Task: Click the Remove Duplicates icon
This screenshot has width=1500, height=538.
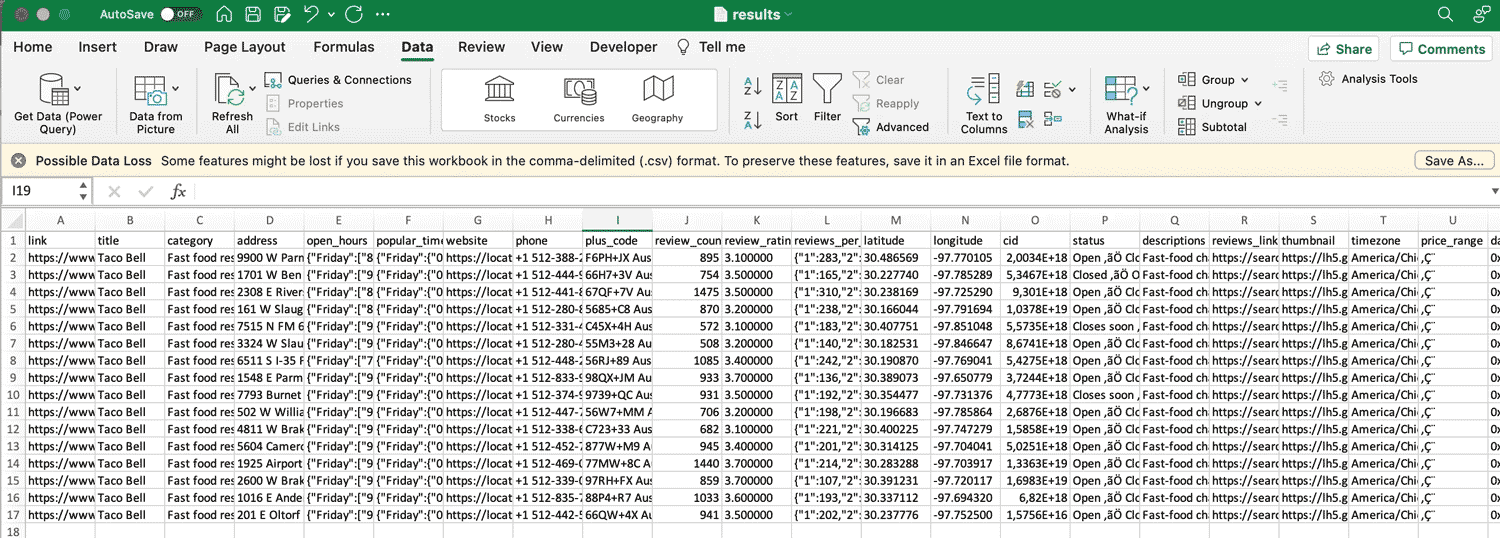Action: coord(1025,120)
